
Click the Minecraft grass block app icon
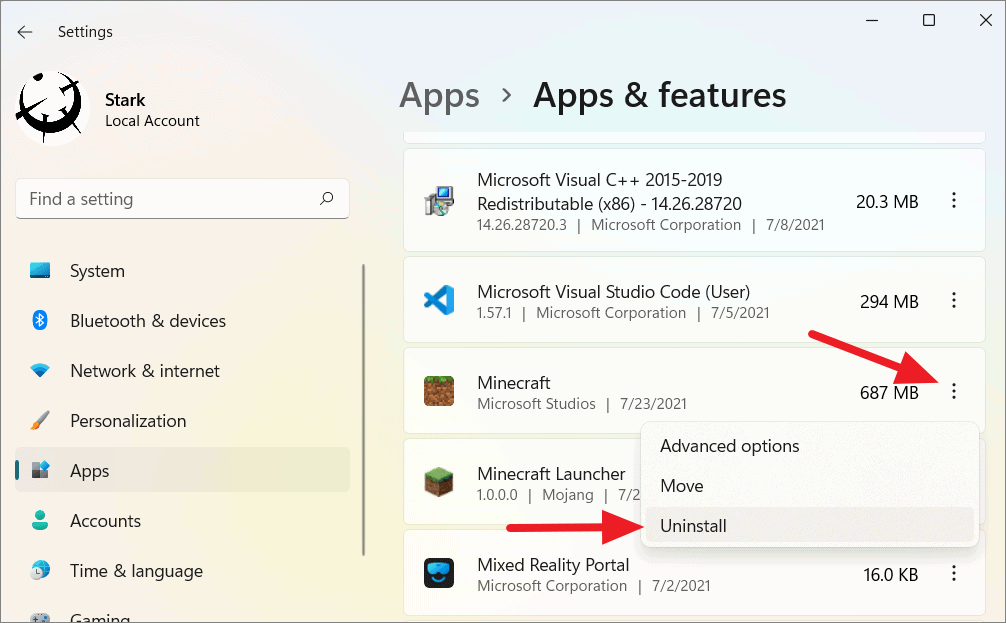440,391
